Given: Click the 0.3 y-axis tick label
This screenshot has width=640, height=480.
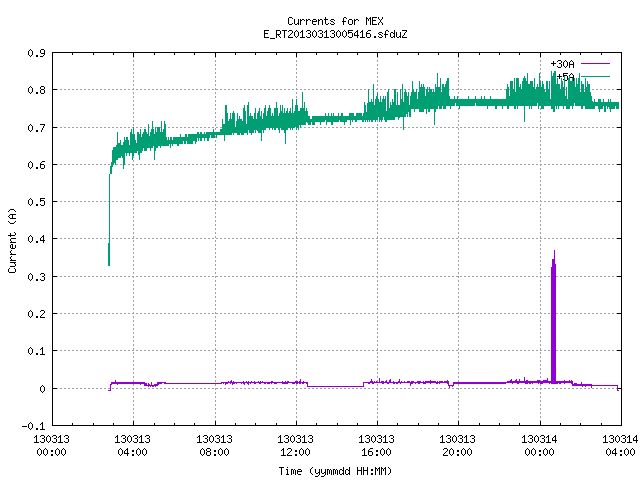Looking at the screenshot, I should point(36,277).
